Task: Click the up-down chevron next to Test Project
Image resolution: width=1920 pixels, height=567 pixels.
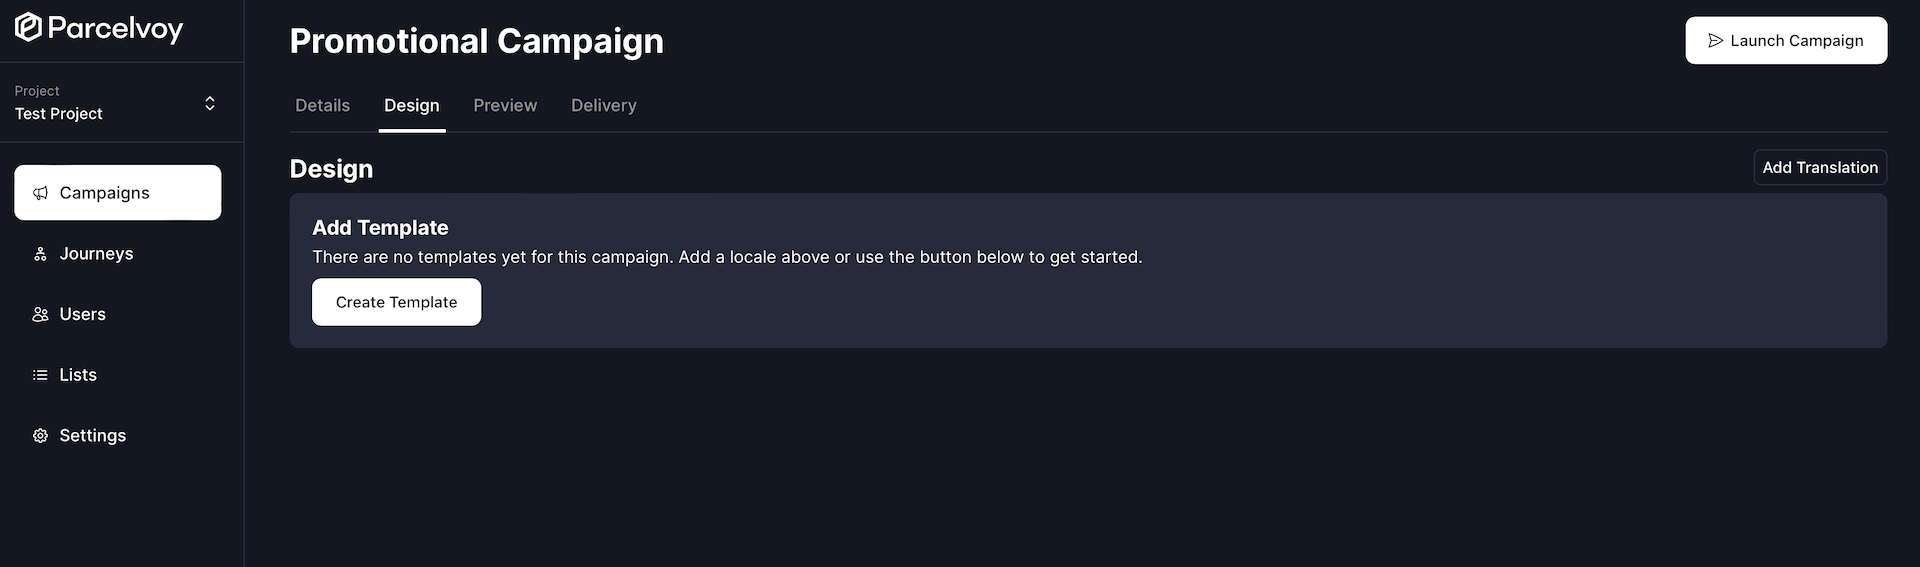Action: tap(210, 103)
